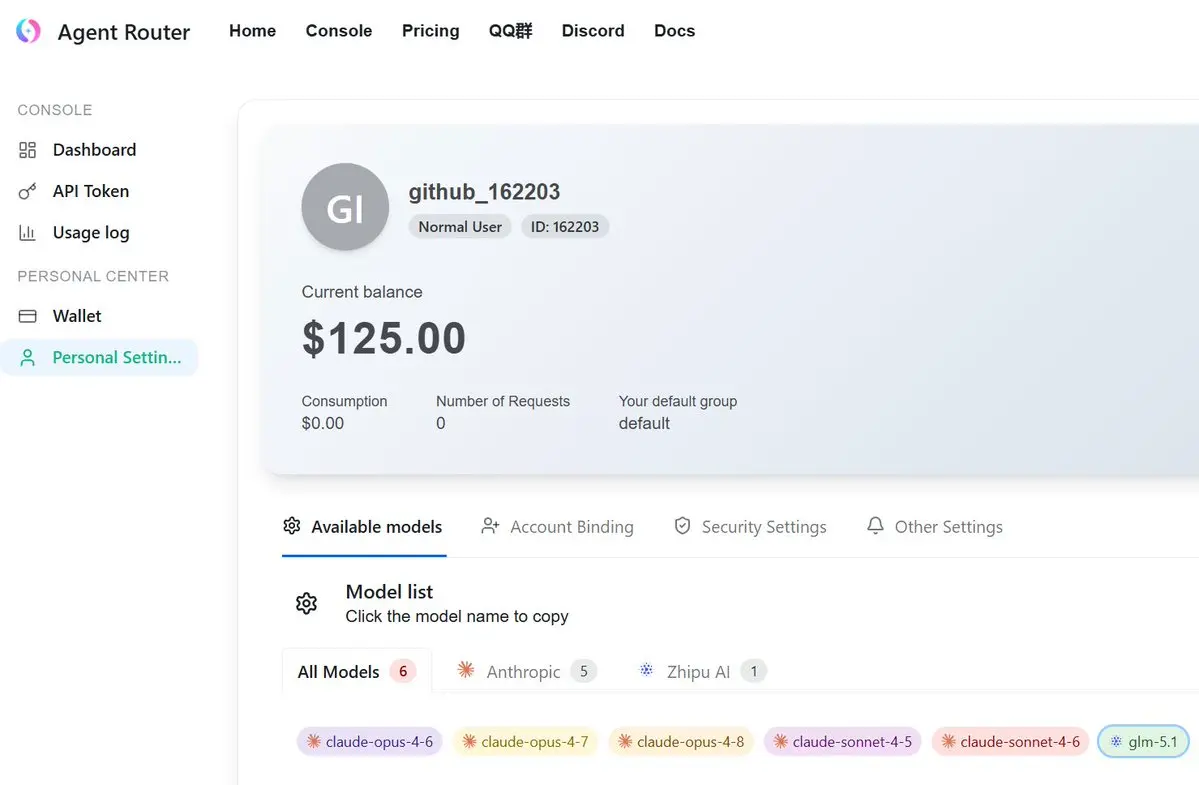Screen dimensions: 1199x785
Task: Open the Pricing page
Action: [431, 31]
